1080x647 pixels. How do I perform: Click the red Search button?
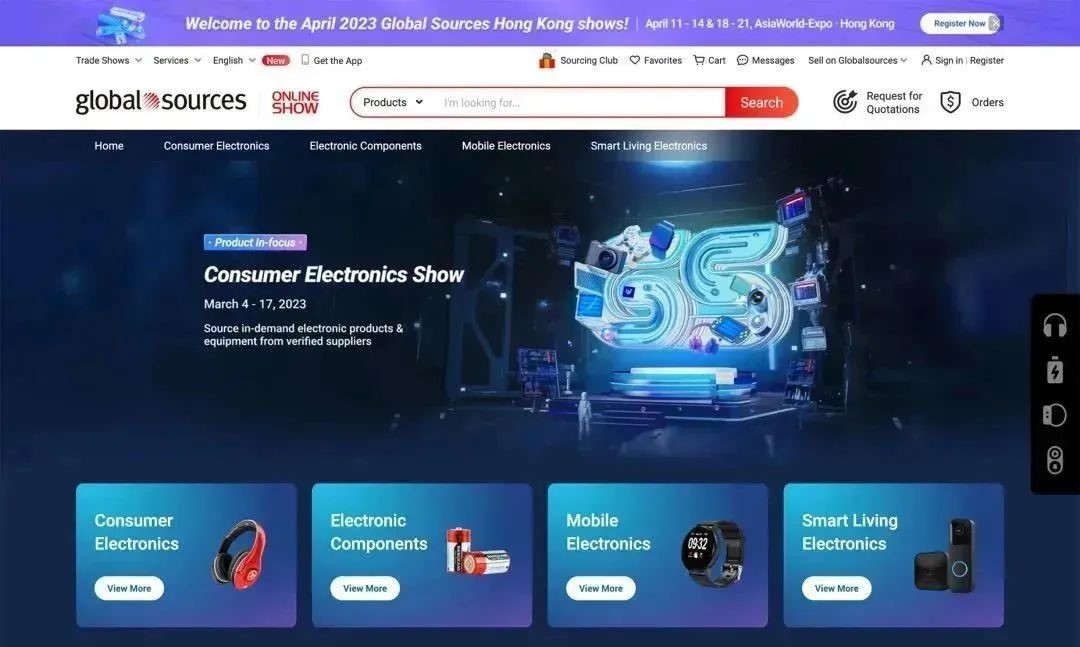pyautogui.click(x=761, y=102)
